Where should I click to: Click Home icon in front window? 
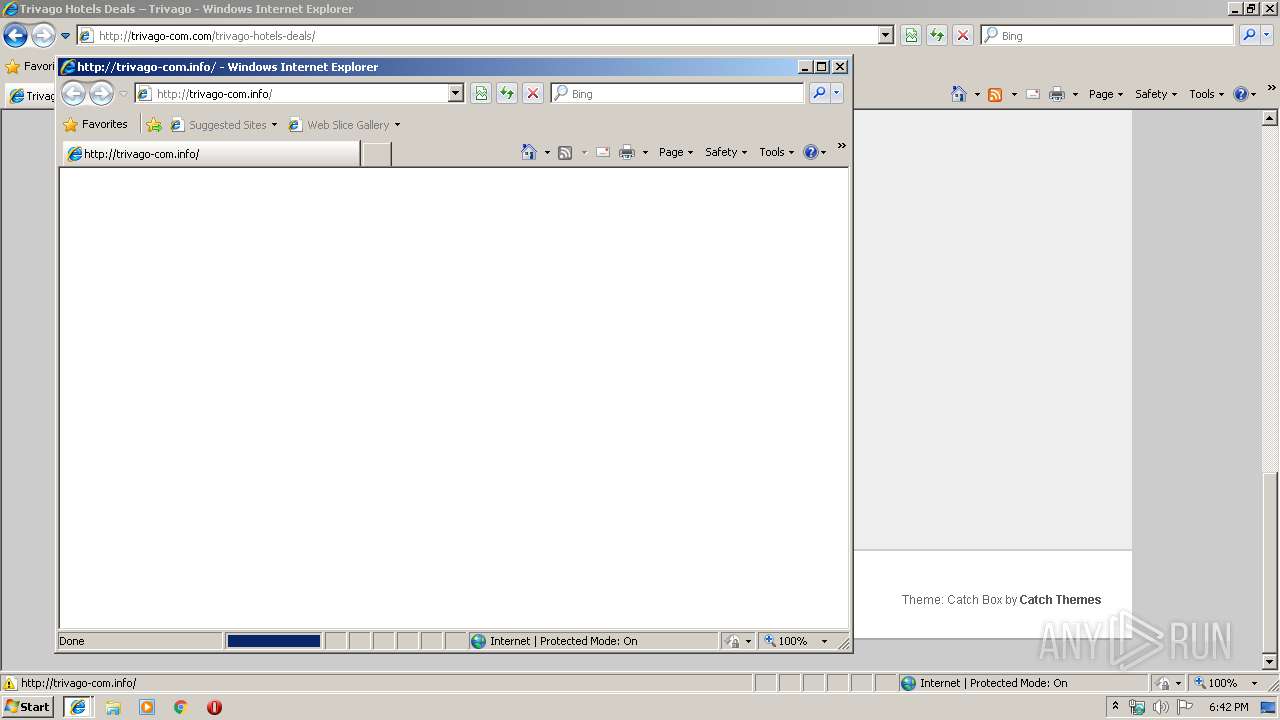pyautogui.click(x=529, y=152)
